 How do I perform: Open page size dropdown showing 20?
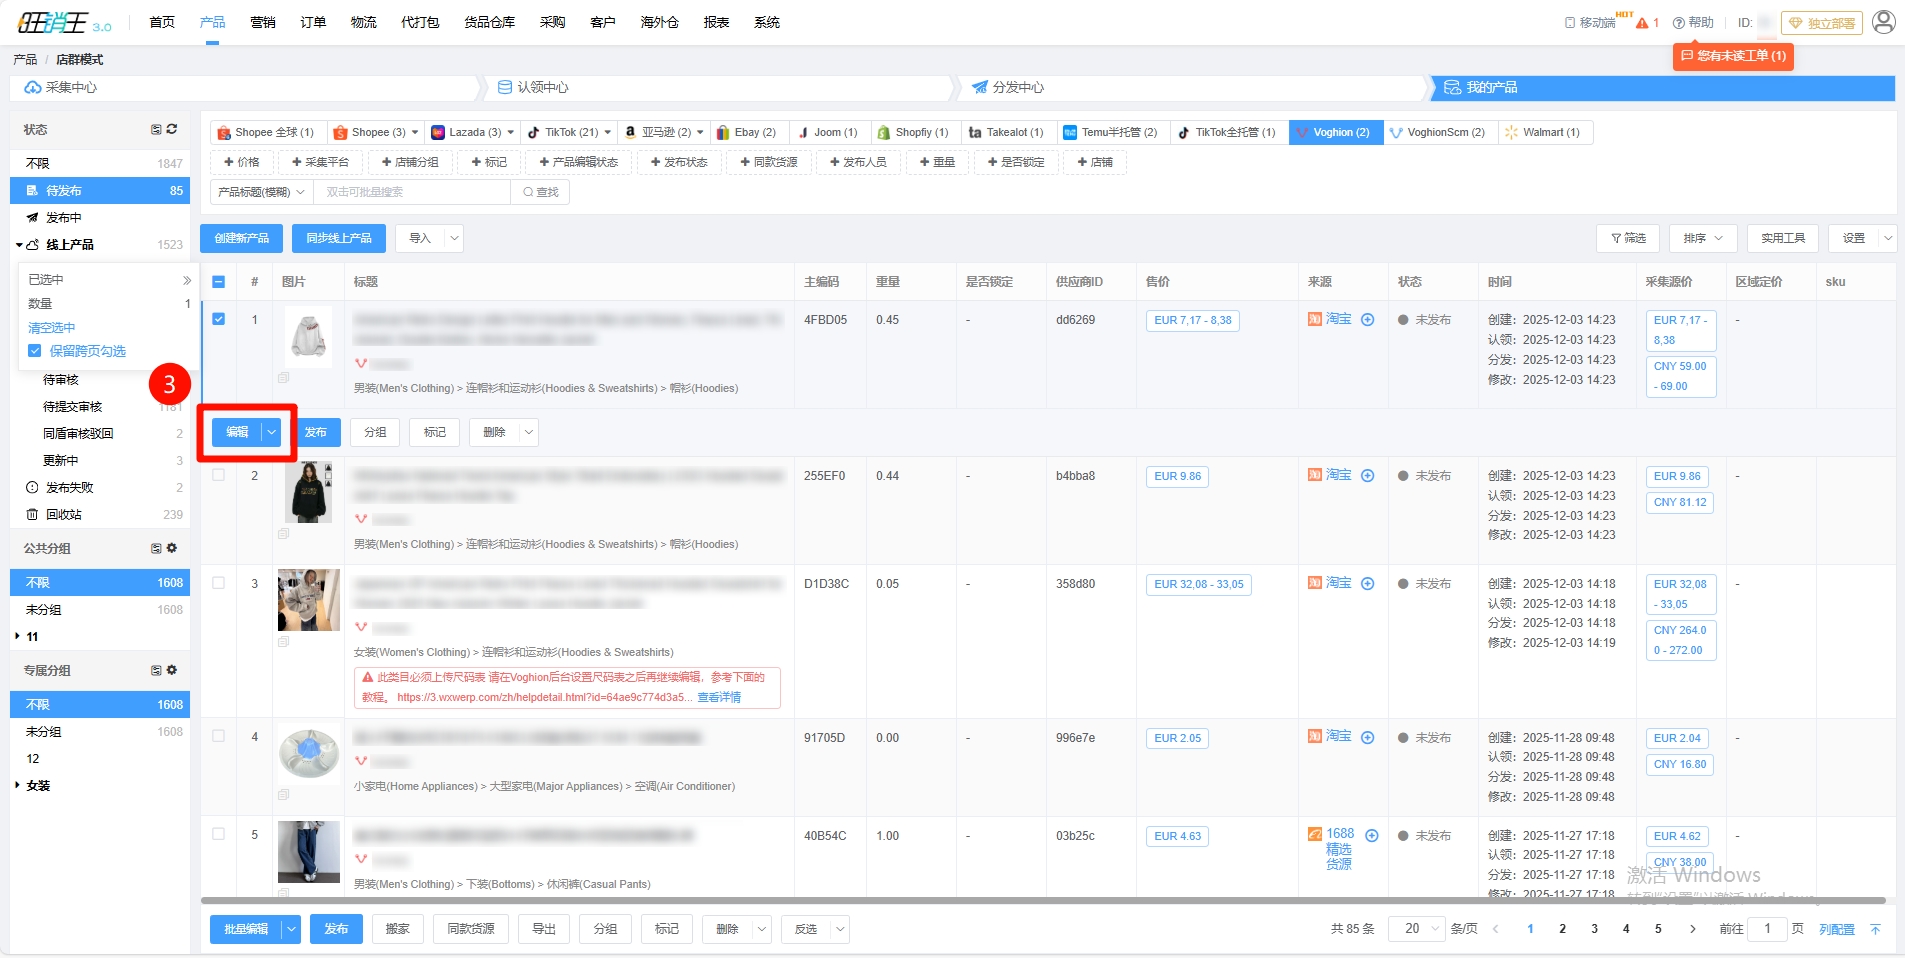[1416, 929]
